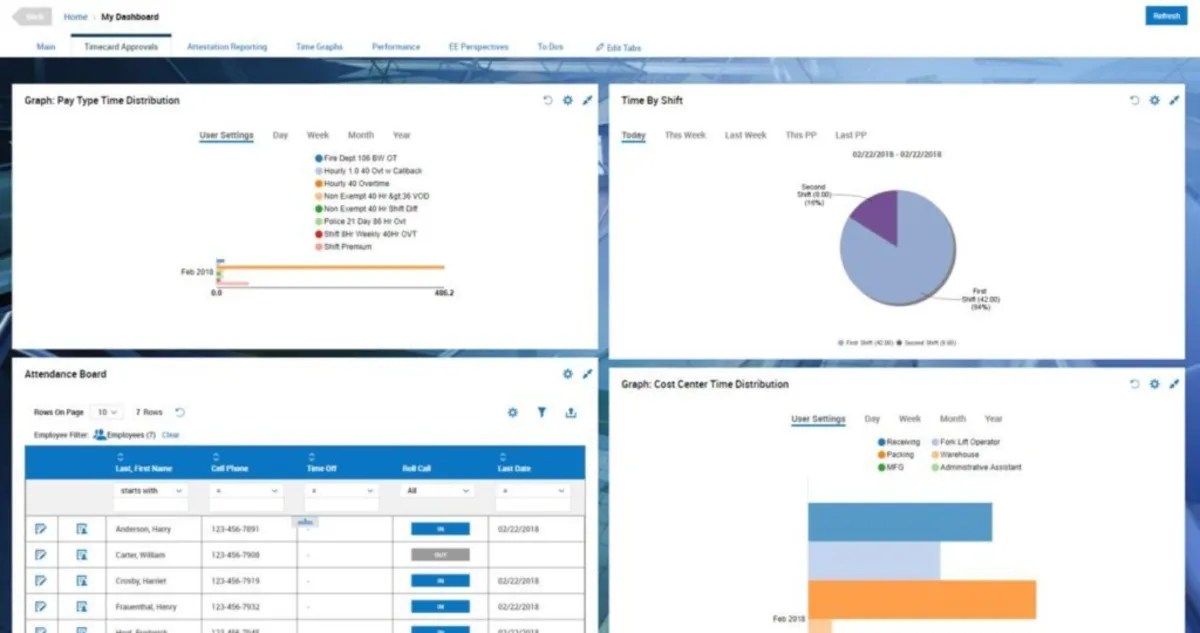1200x633 pixels.
Task: Switch to the Attestation Reporting tab
Action: tap(227, 47)
